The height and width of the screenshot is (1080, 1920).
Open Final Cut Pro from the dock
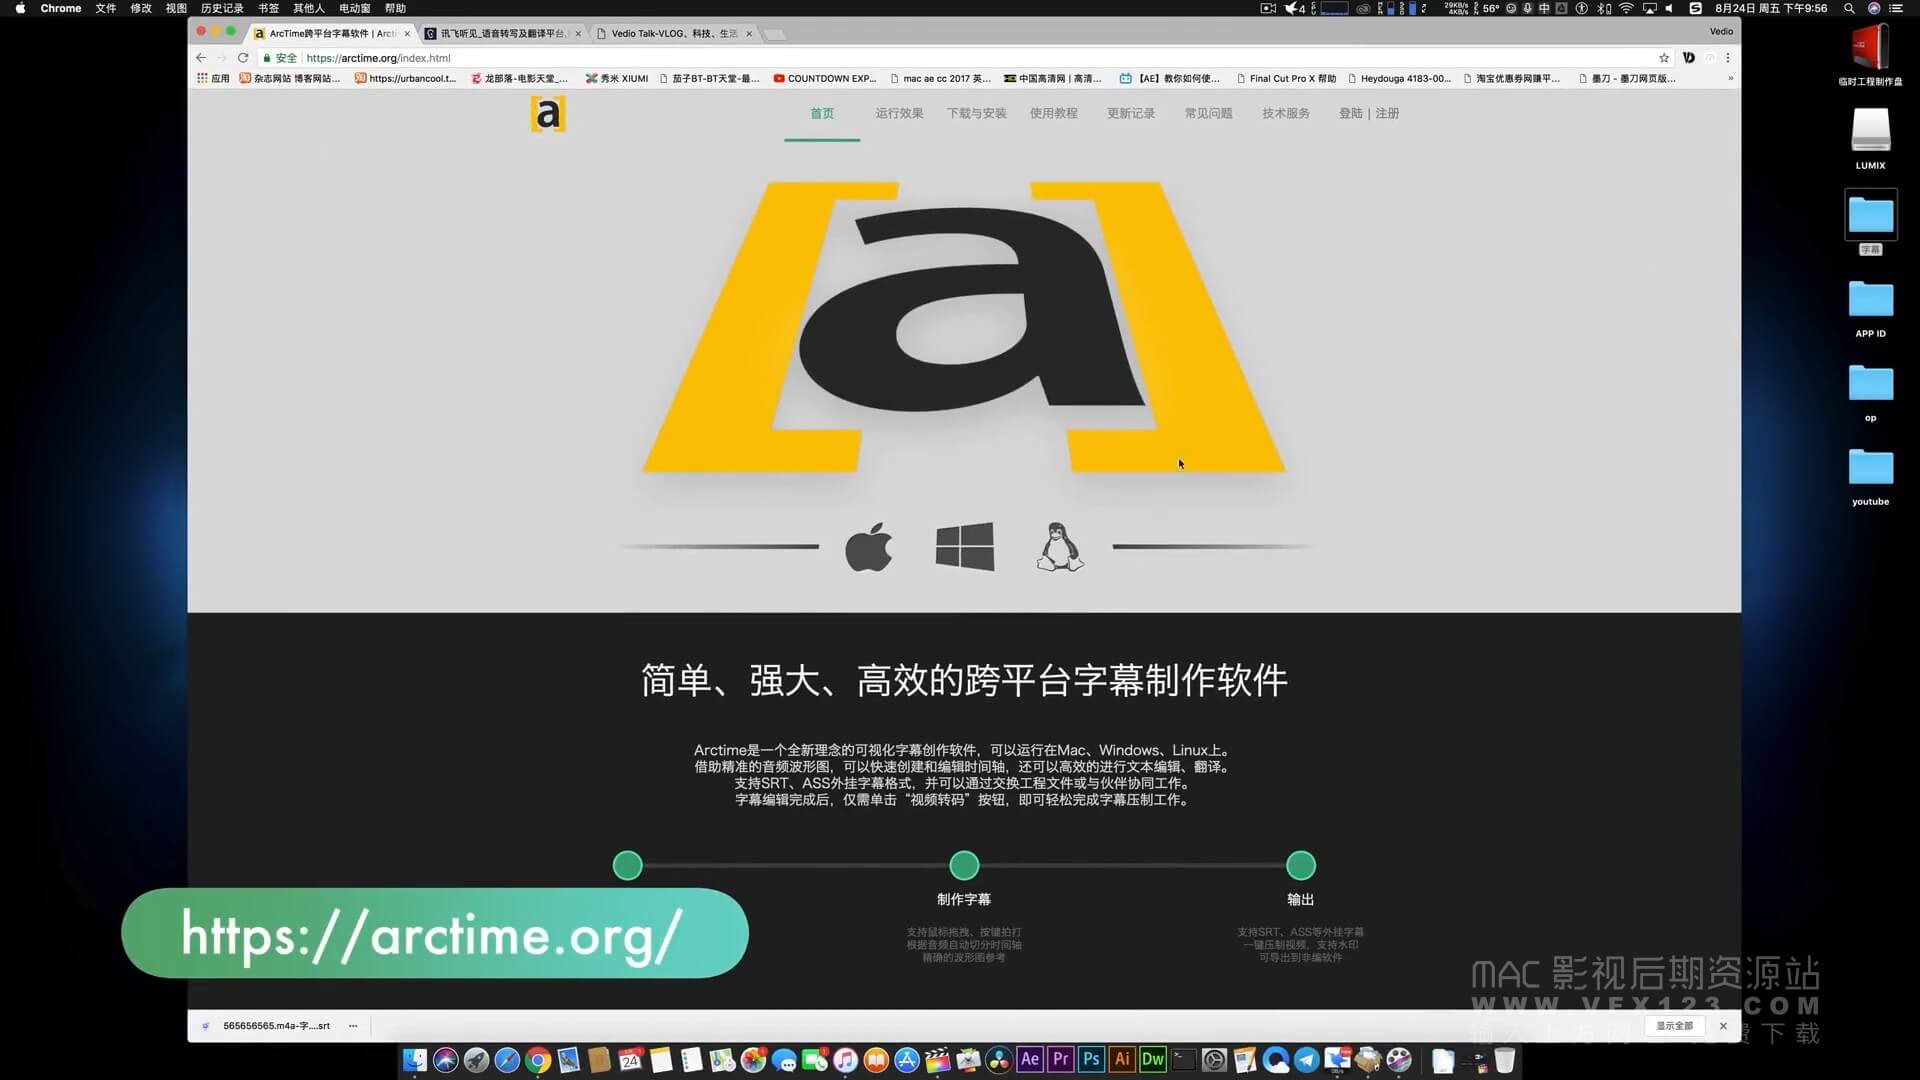938,1060
